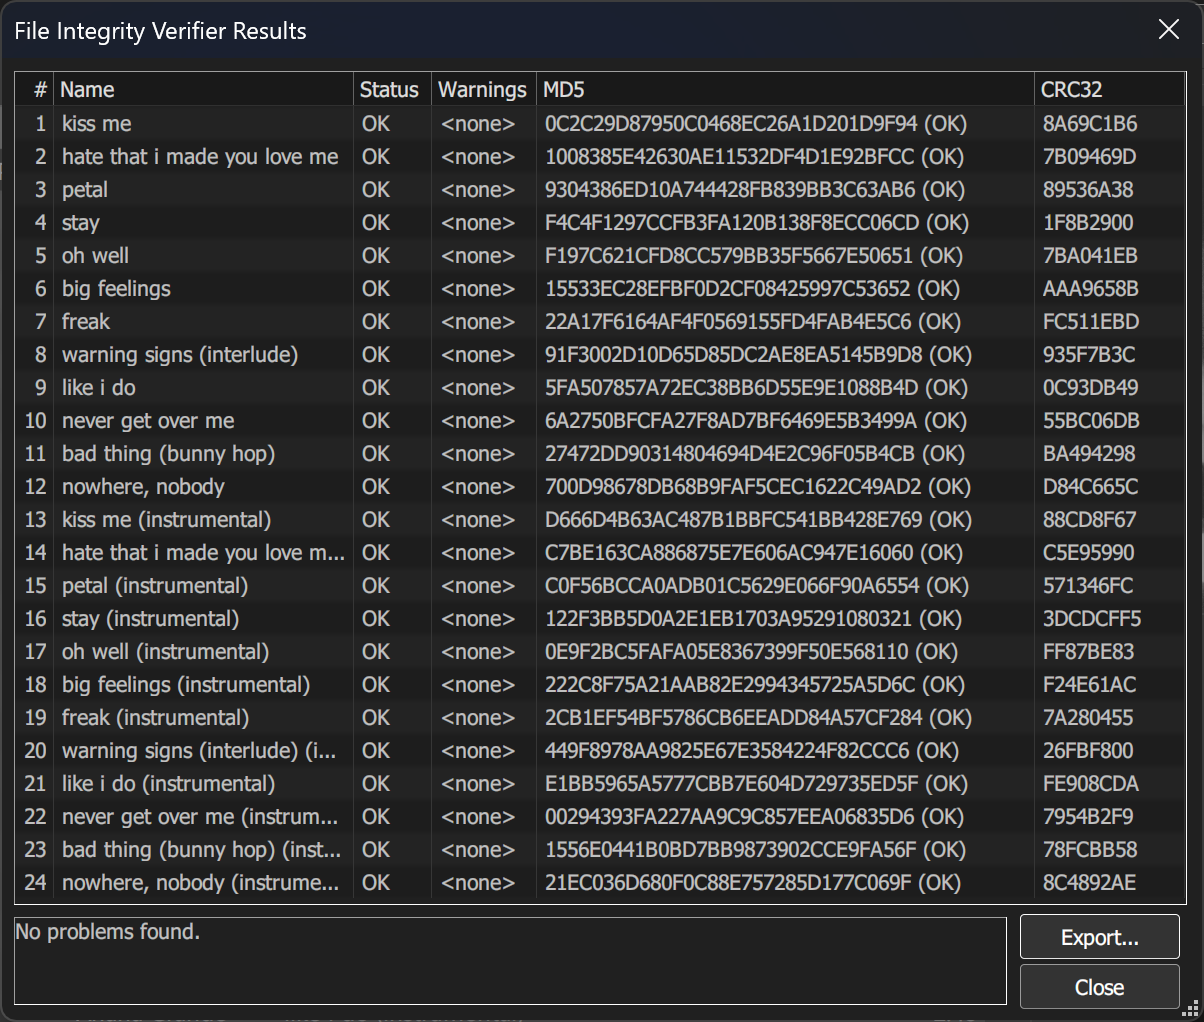Viewport: 1204px width, 1022px height.
Task: Click the MD5 column header
Action: [785, 89]
